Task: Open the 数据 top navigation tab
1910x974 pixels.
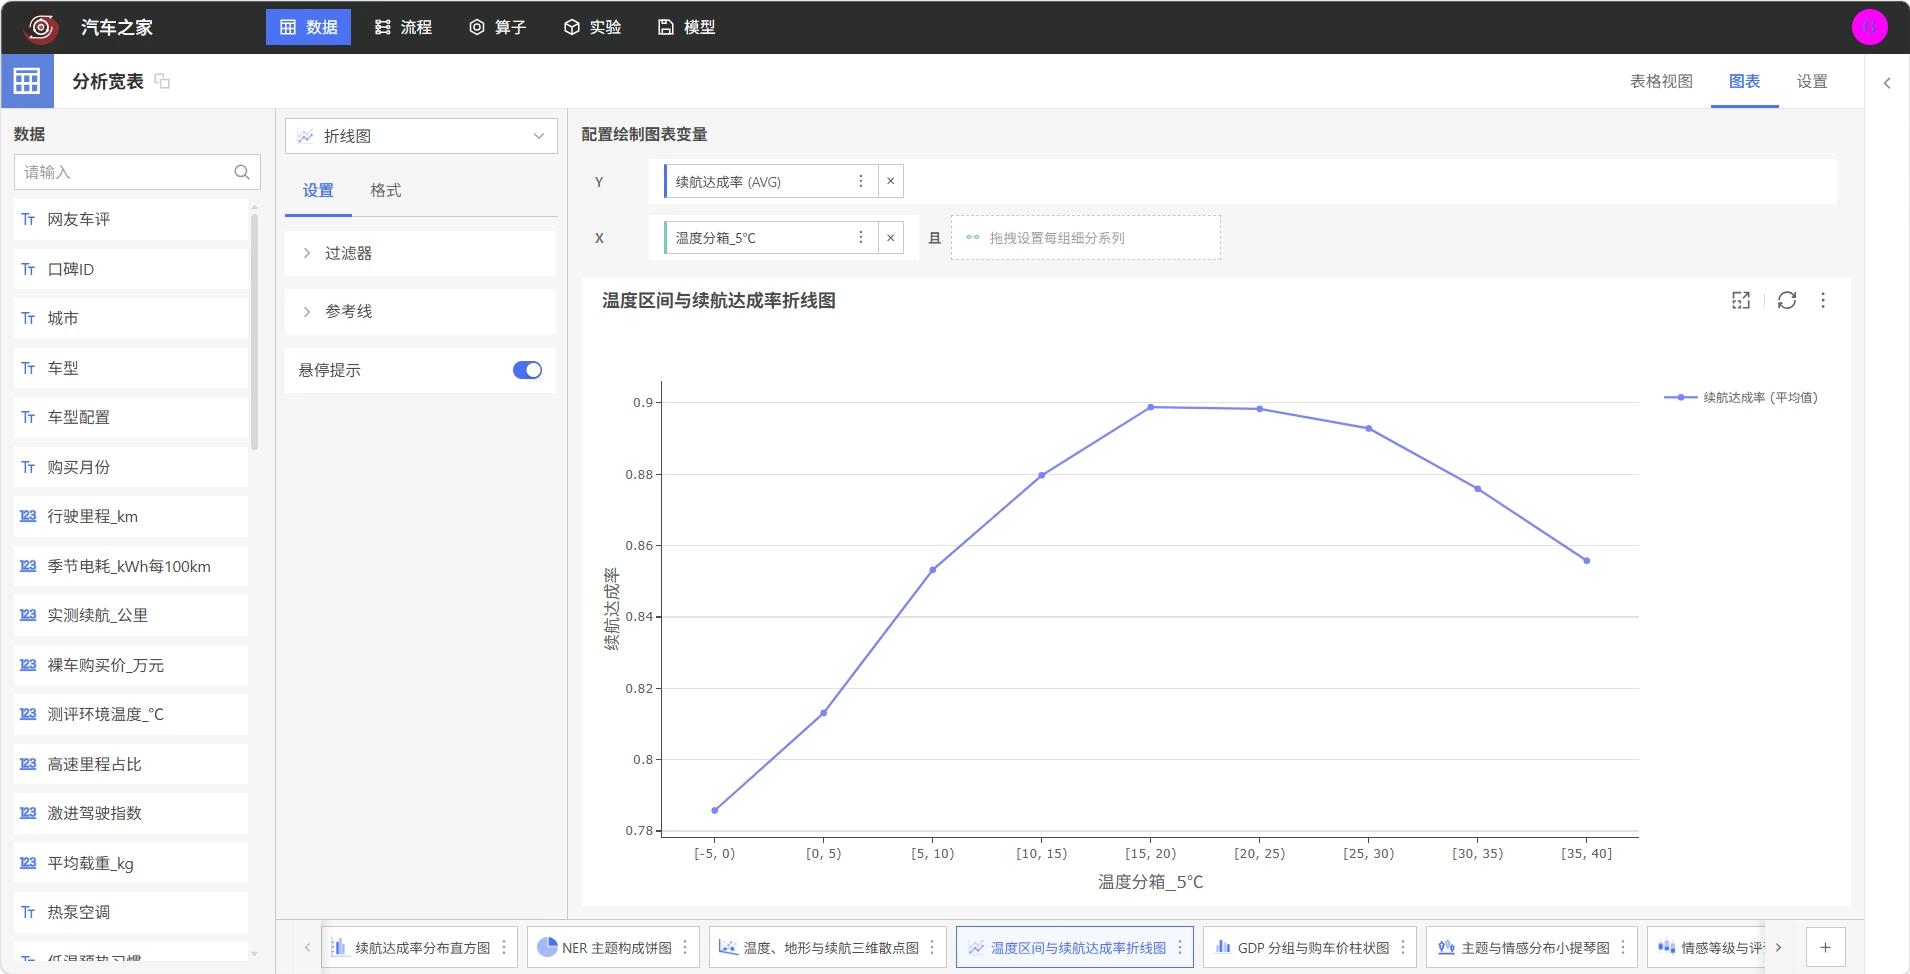Action: tap(308, 27)
